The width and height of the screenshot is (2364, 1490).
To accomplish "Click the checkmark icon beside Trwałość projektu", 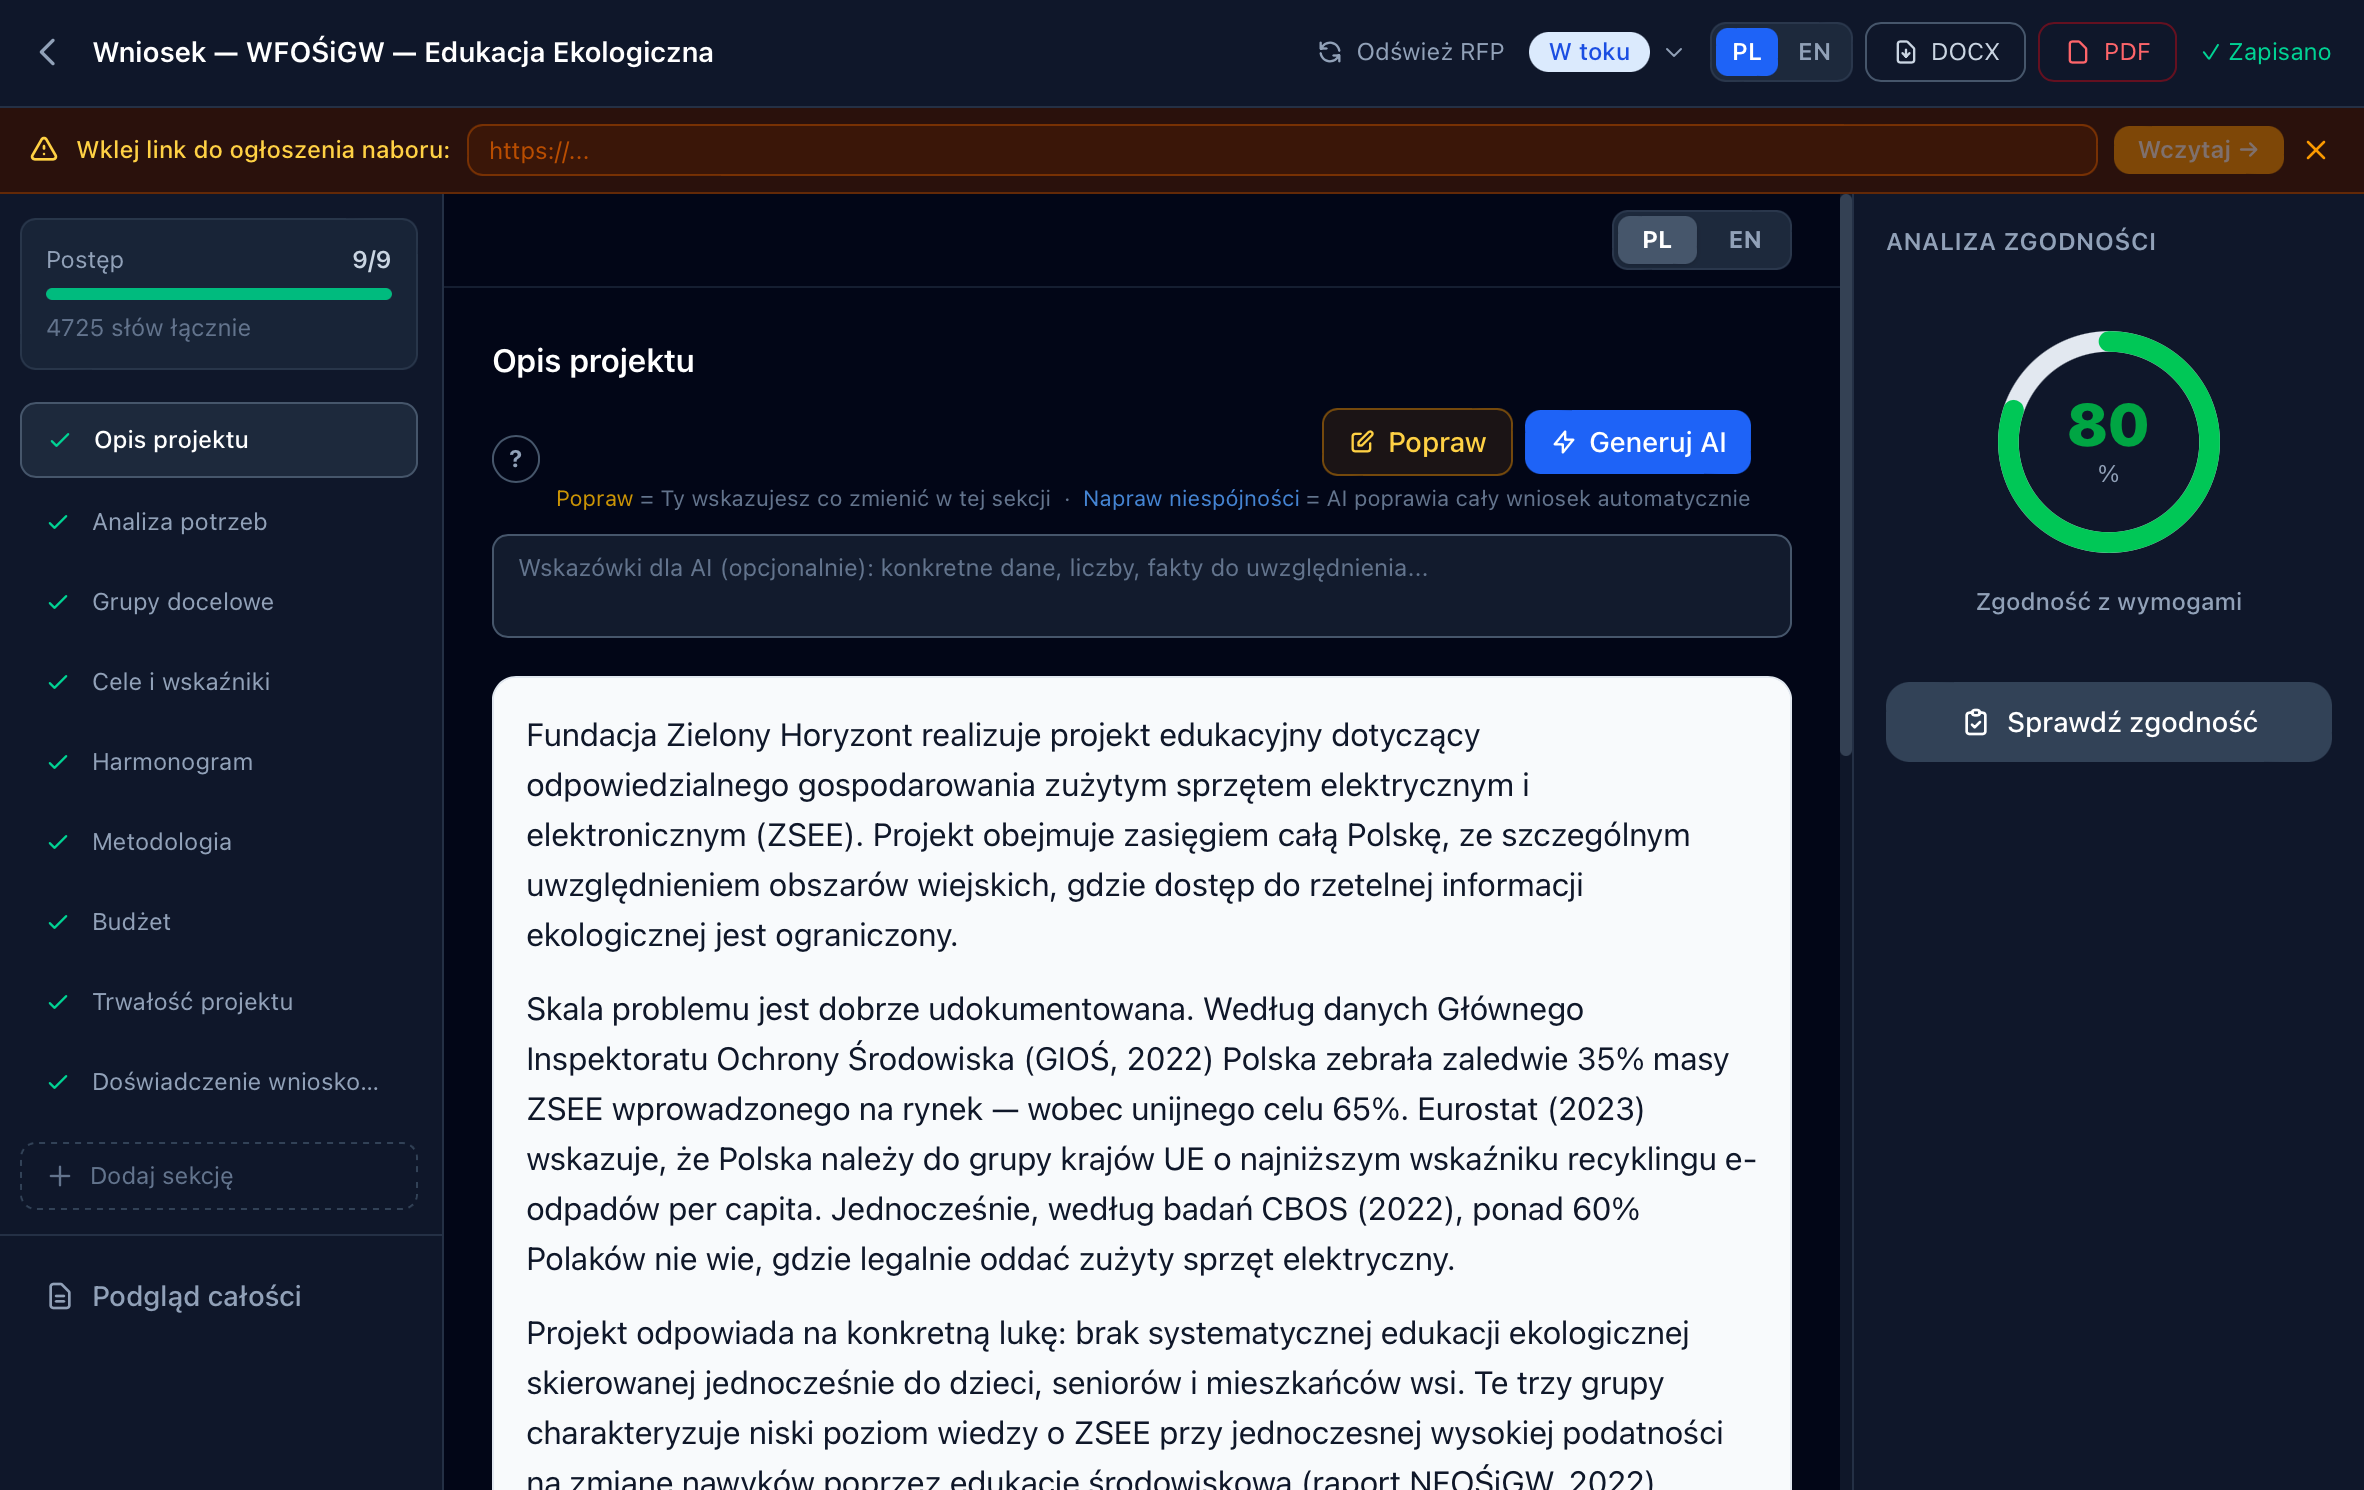I will pyautogui.click(x=58, y=1002).
